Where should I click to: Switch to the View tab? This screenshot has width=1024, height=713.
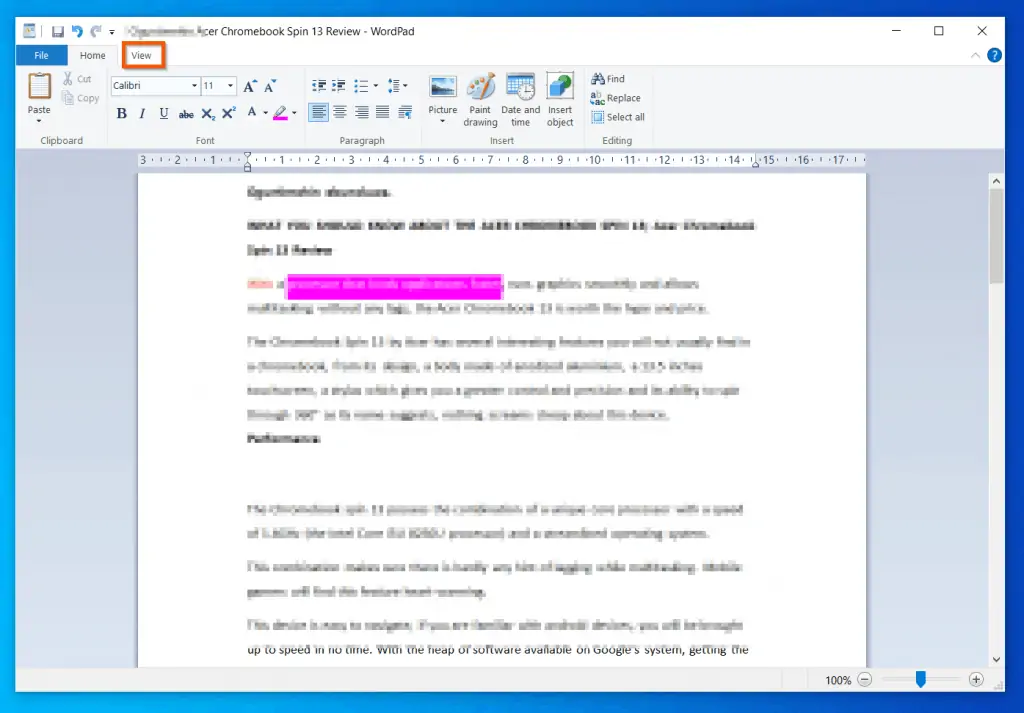tap(142, 55)
